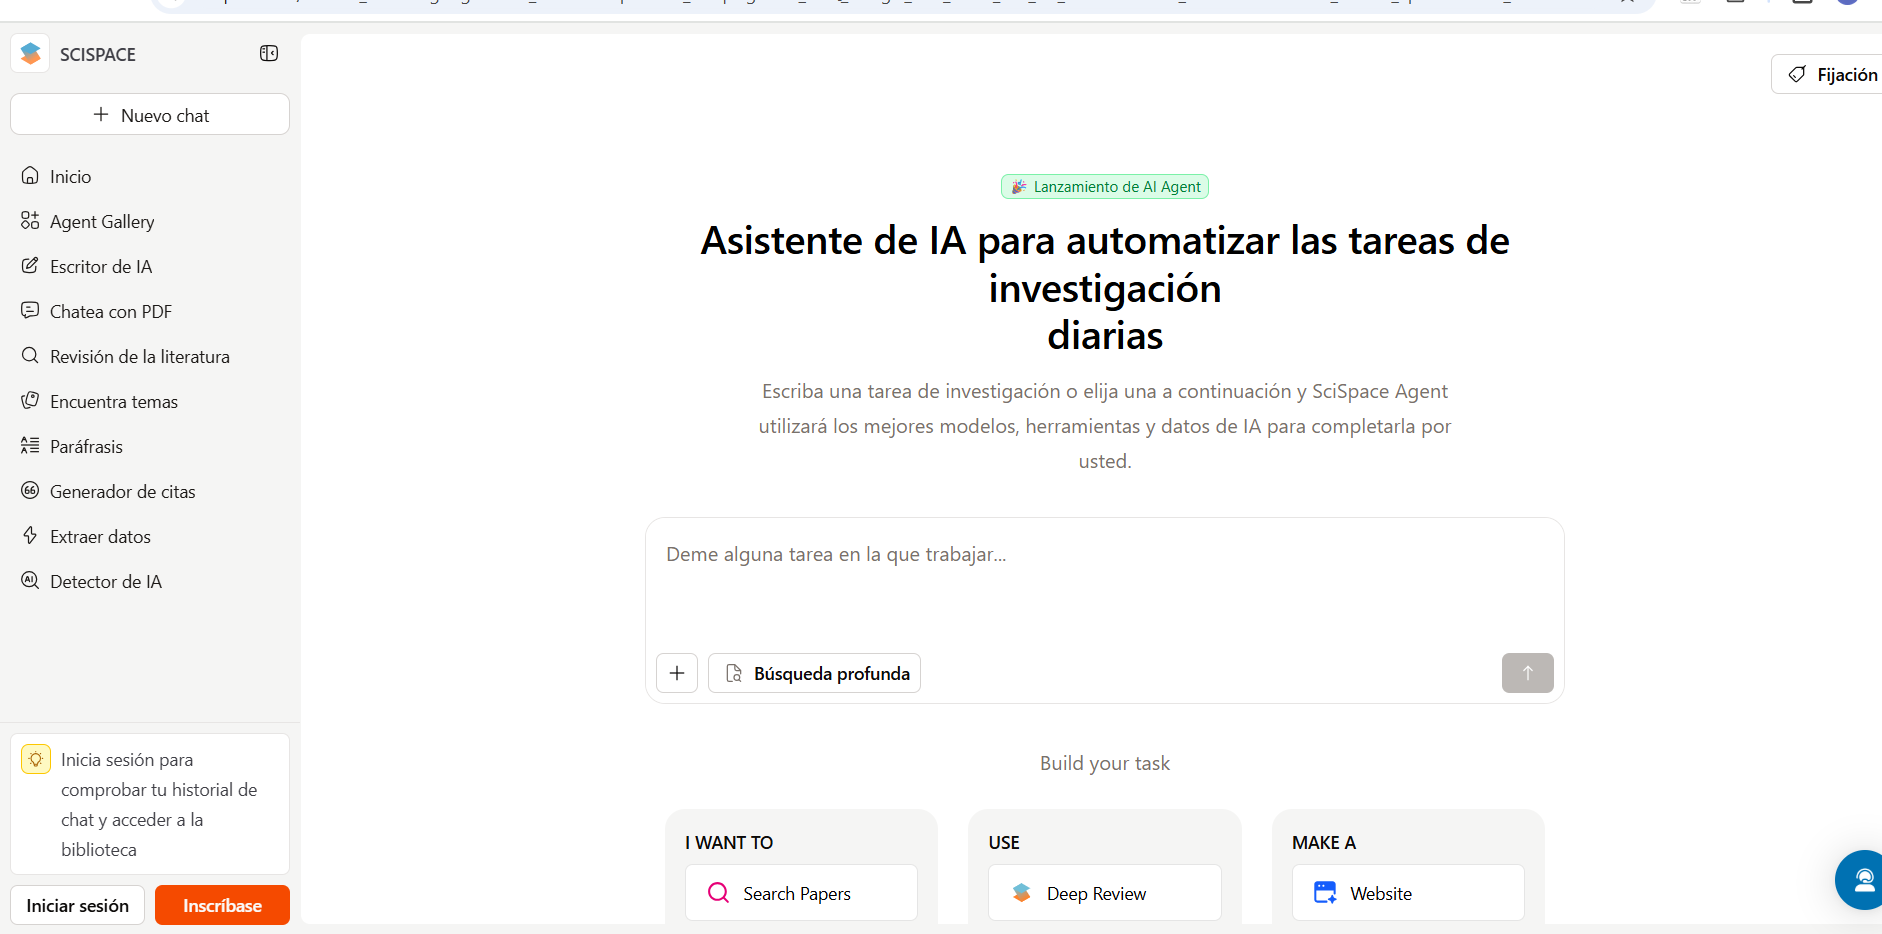1882x934 pixels.
Task: Open the Paráfrasis tool icon
Action: point(30,446)
